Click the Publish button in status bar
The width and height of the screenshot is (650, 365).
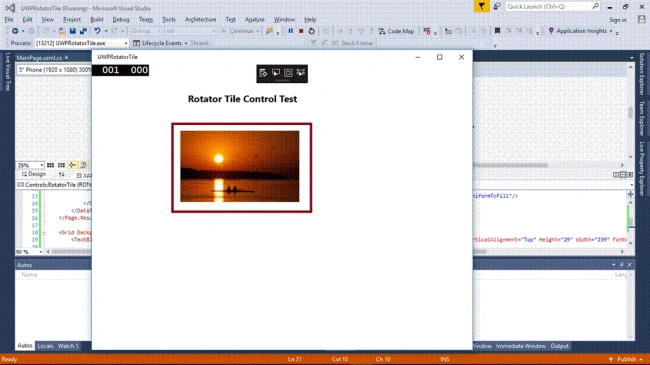(626, 359)
